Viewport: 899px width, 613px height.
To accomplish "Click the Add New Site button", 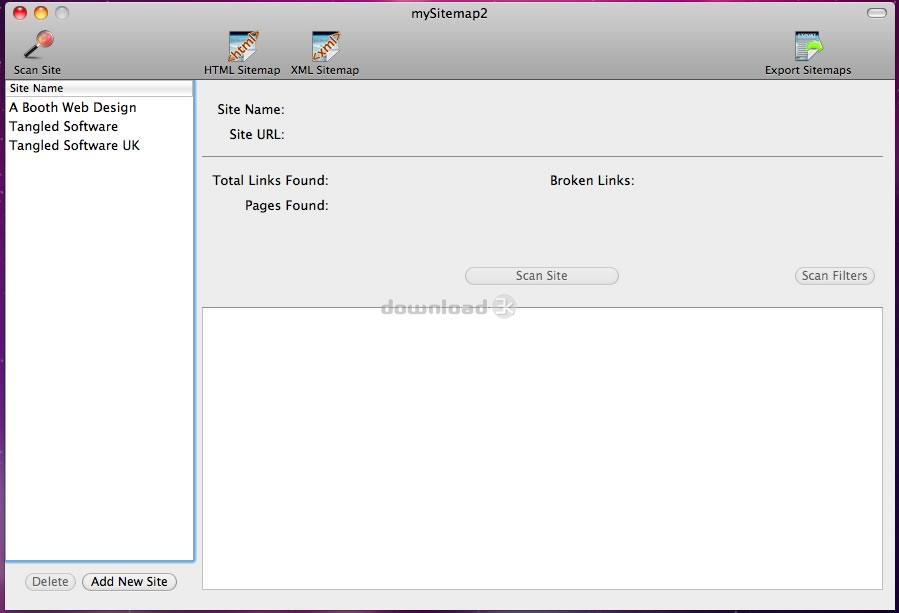I will coord(129,581).
